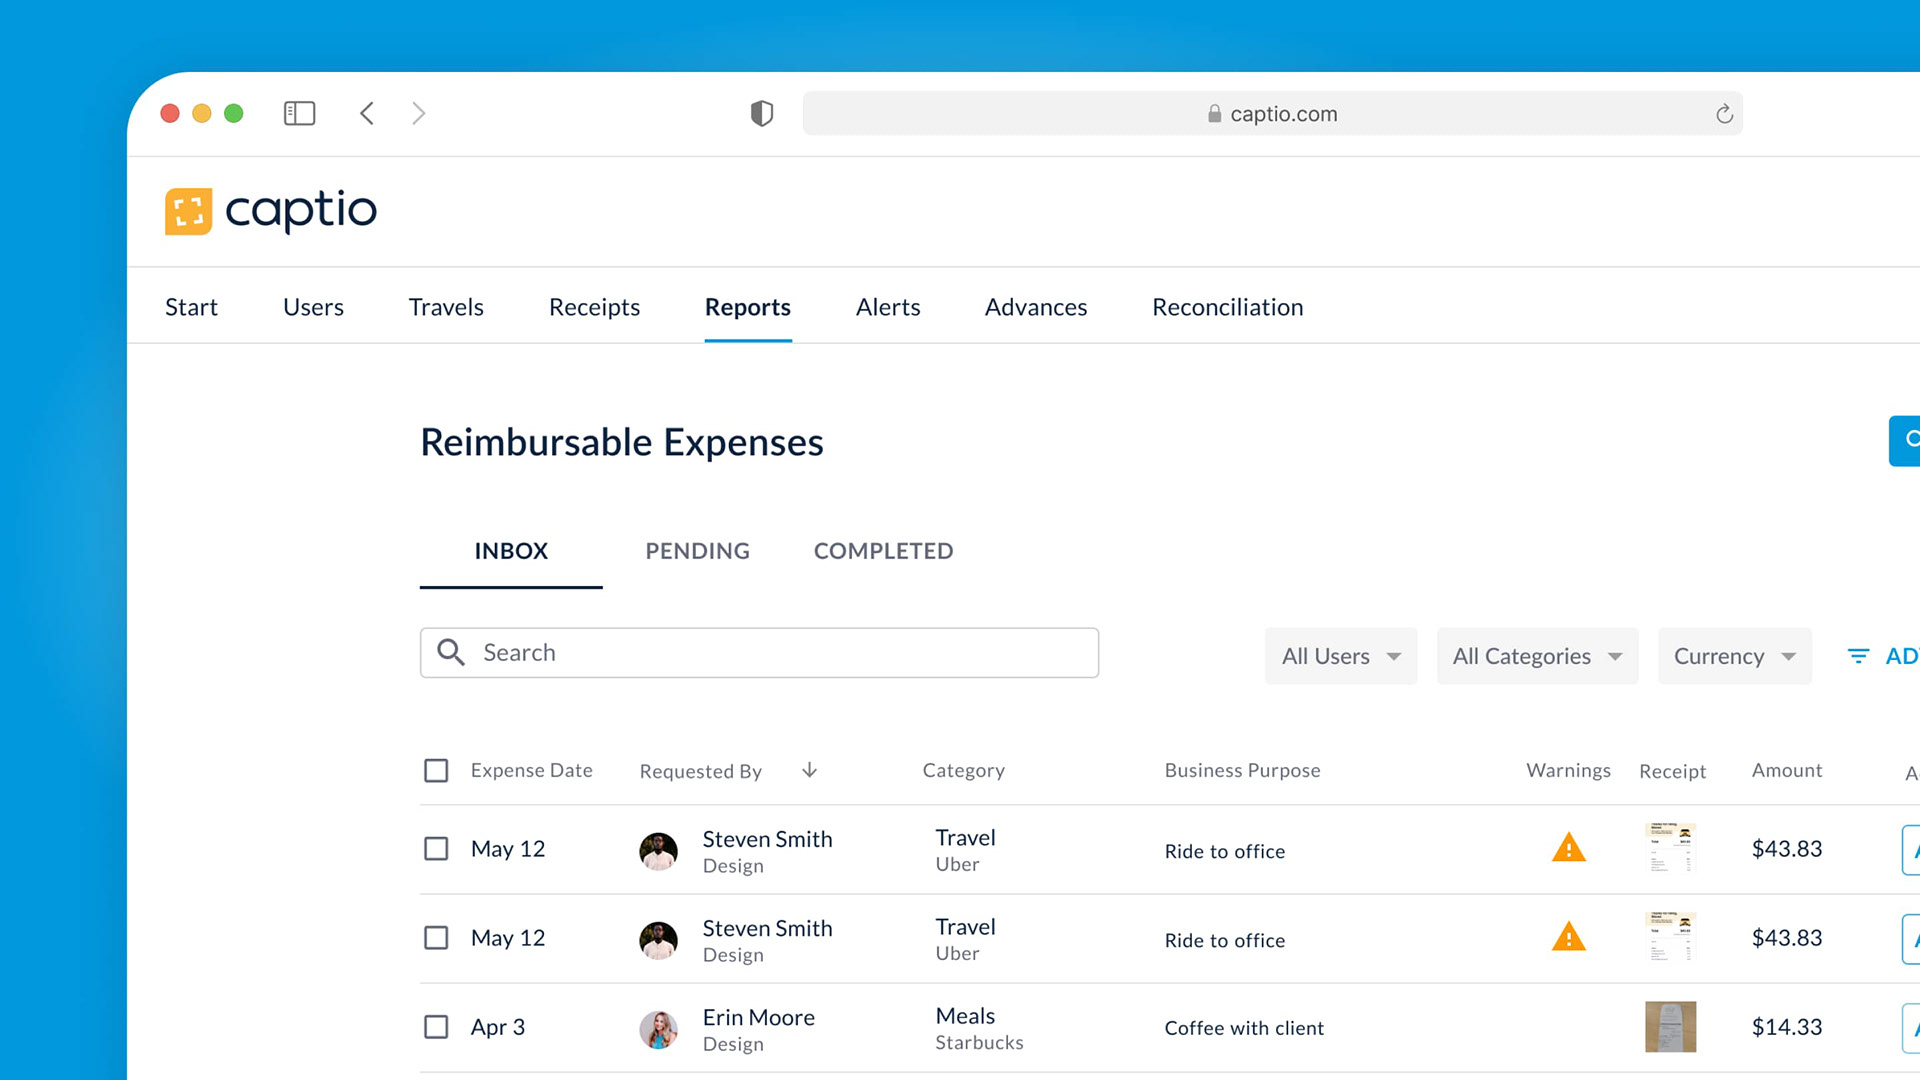Screen dimensions: 1920x1080
Task: Sort by the Requested By arrow
Action: 810,770
